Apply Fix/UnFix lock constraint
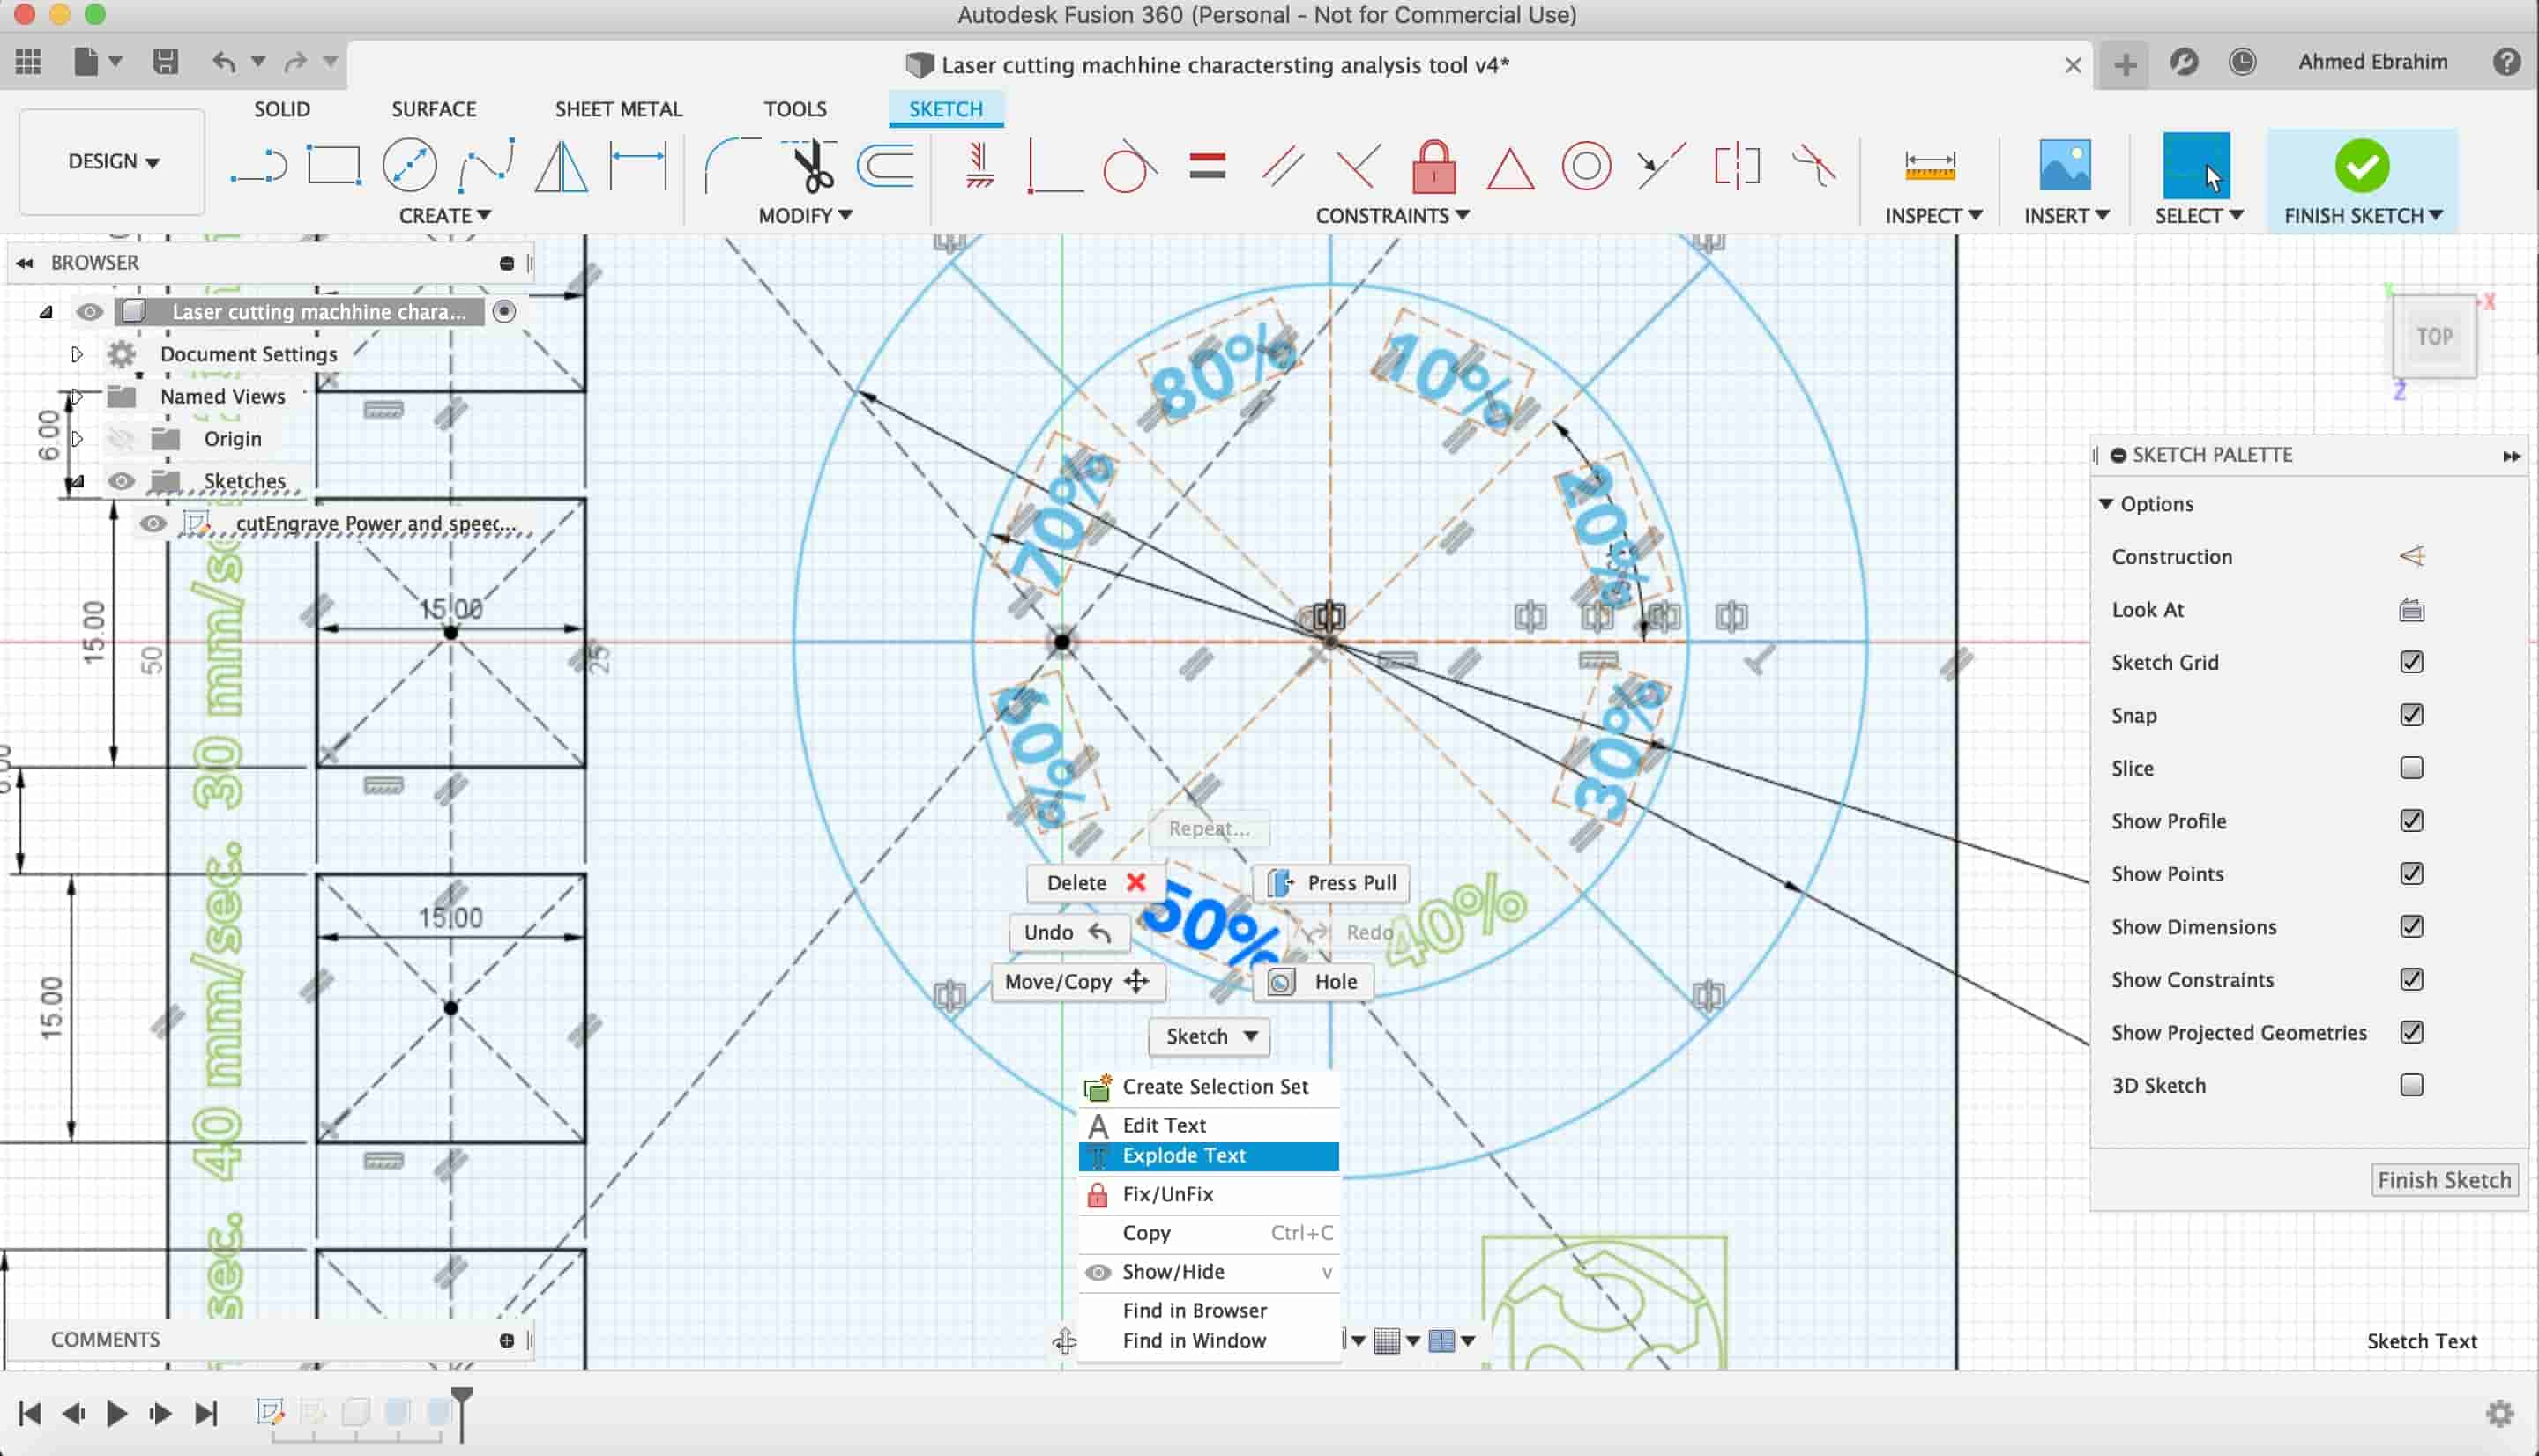 click(1434, 166)
